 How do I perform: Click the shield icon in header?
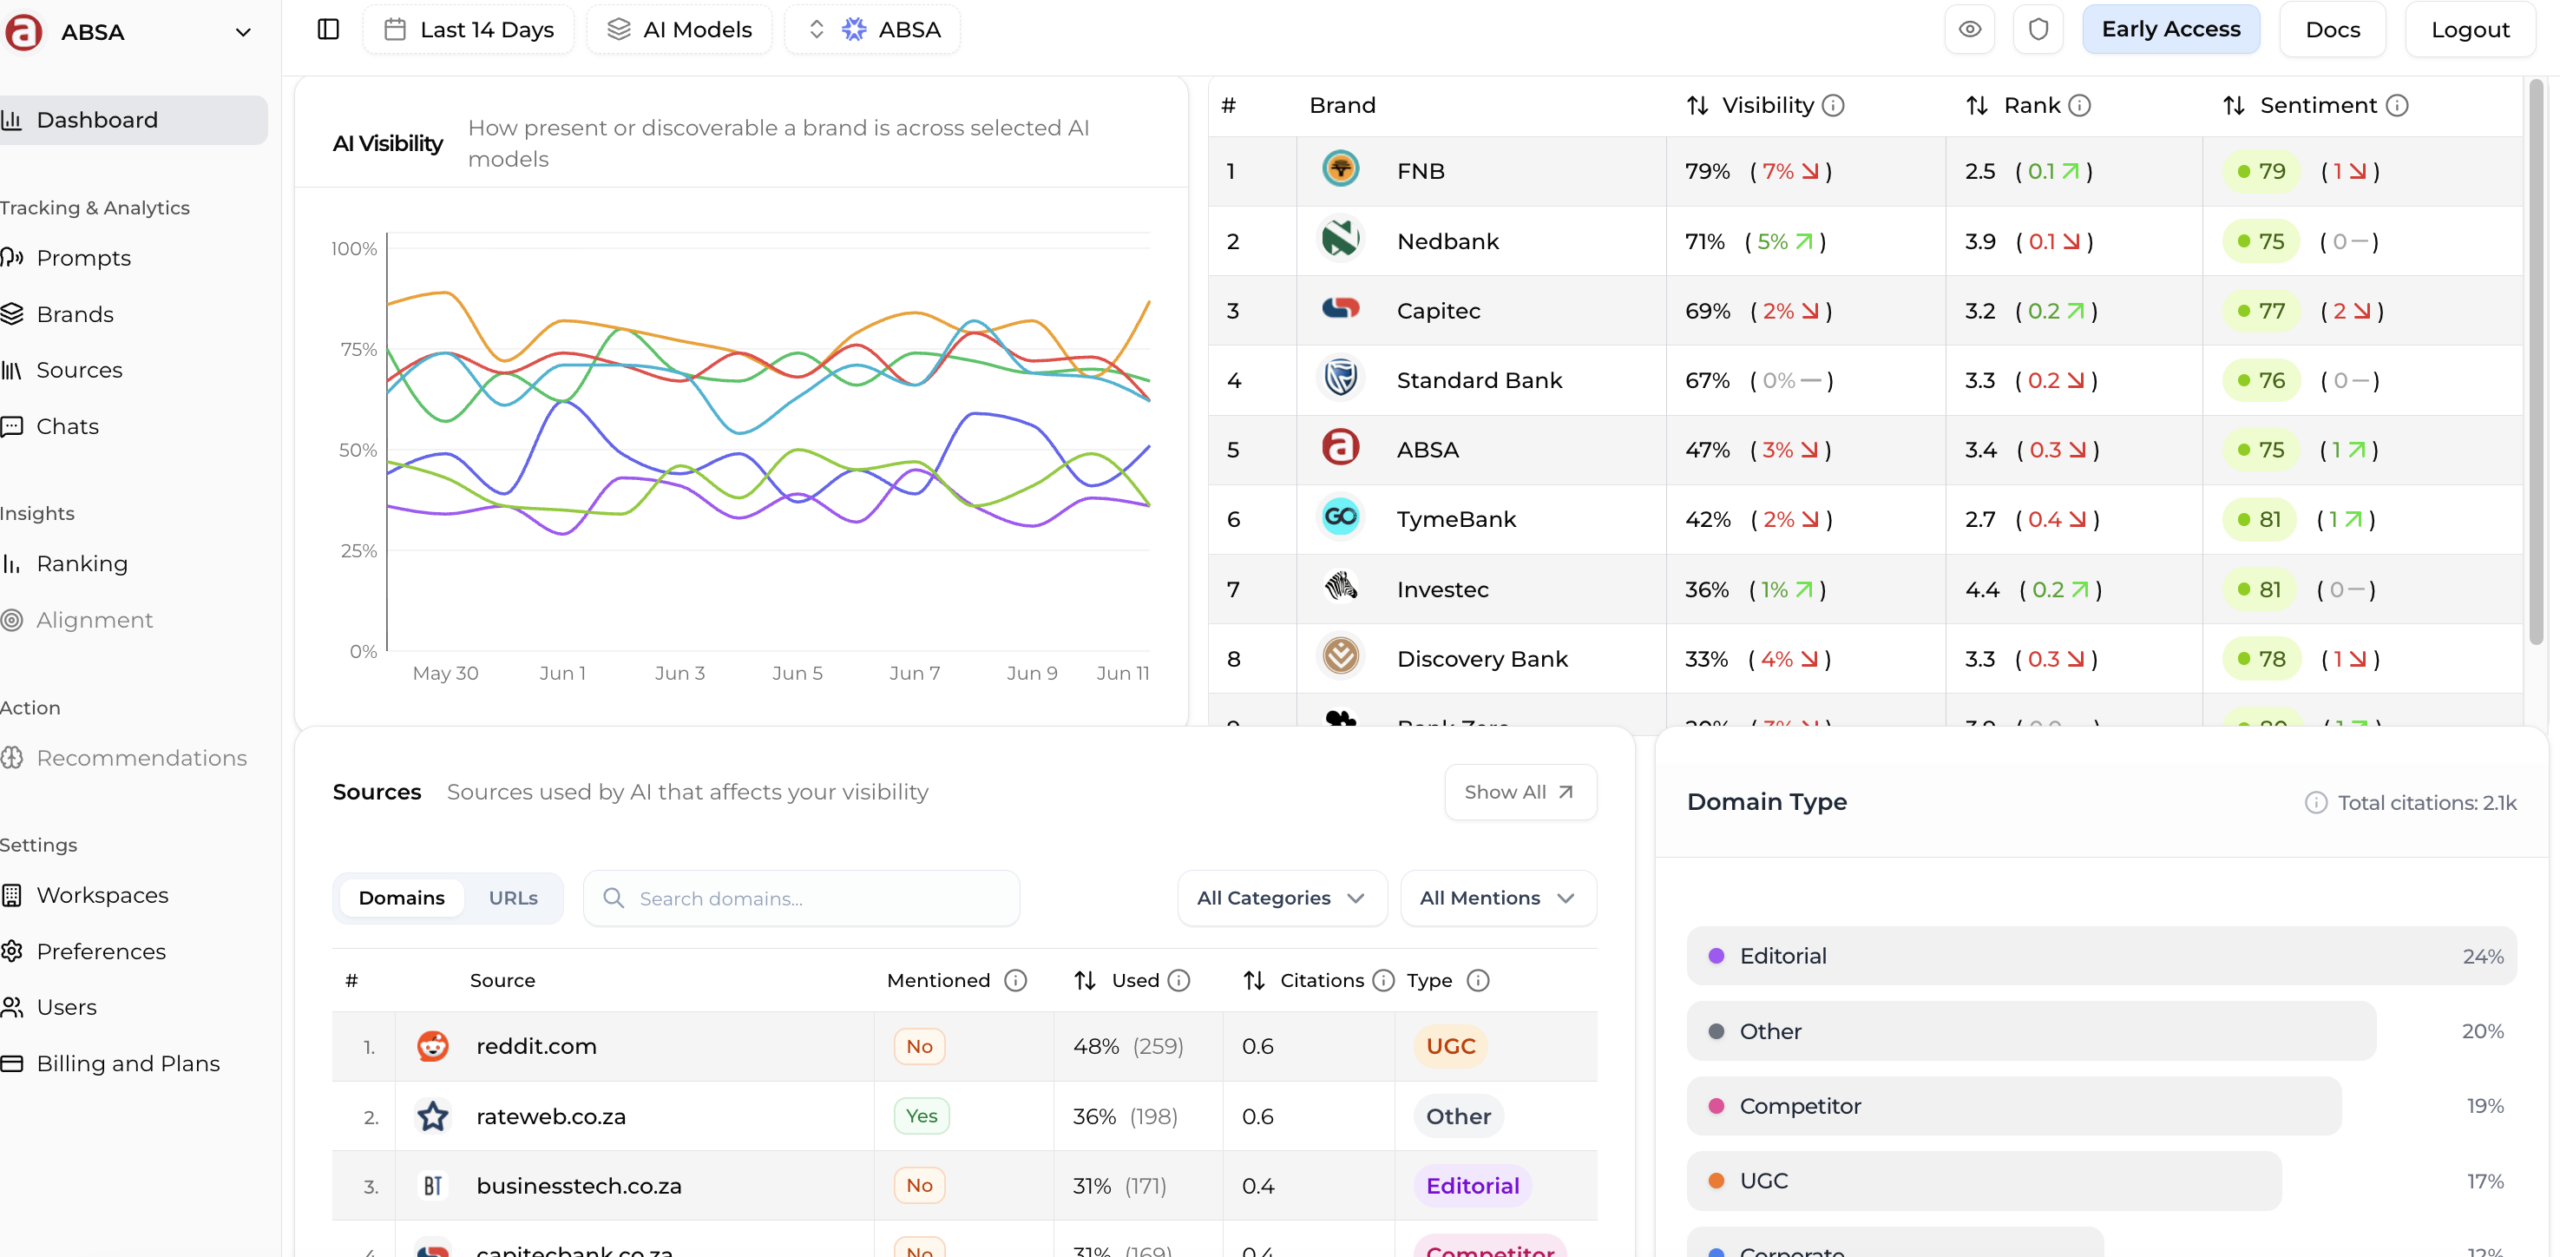(x=2038, y=29)
